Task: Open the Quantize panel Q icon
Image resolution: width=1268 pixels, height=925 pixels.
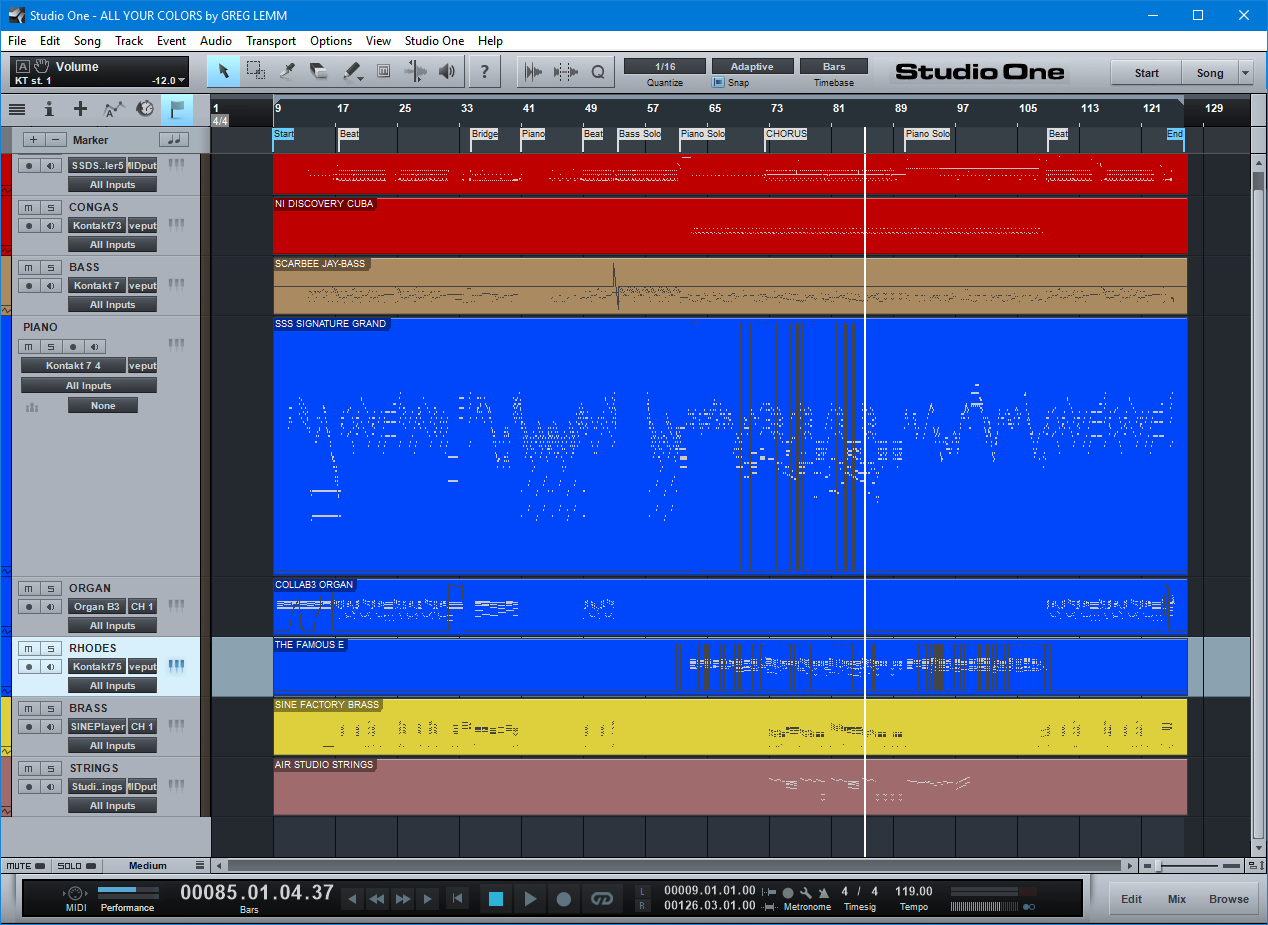Action: (598, 71)
